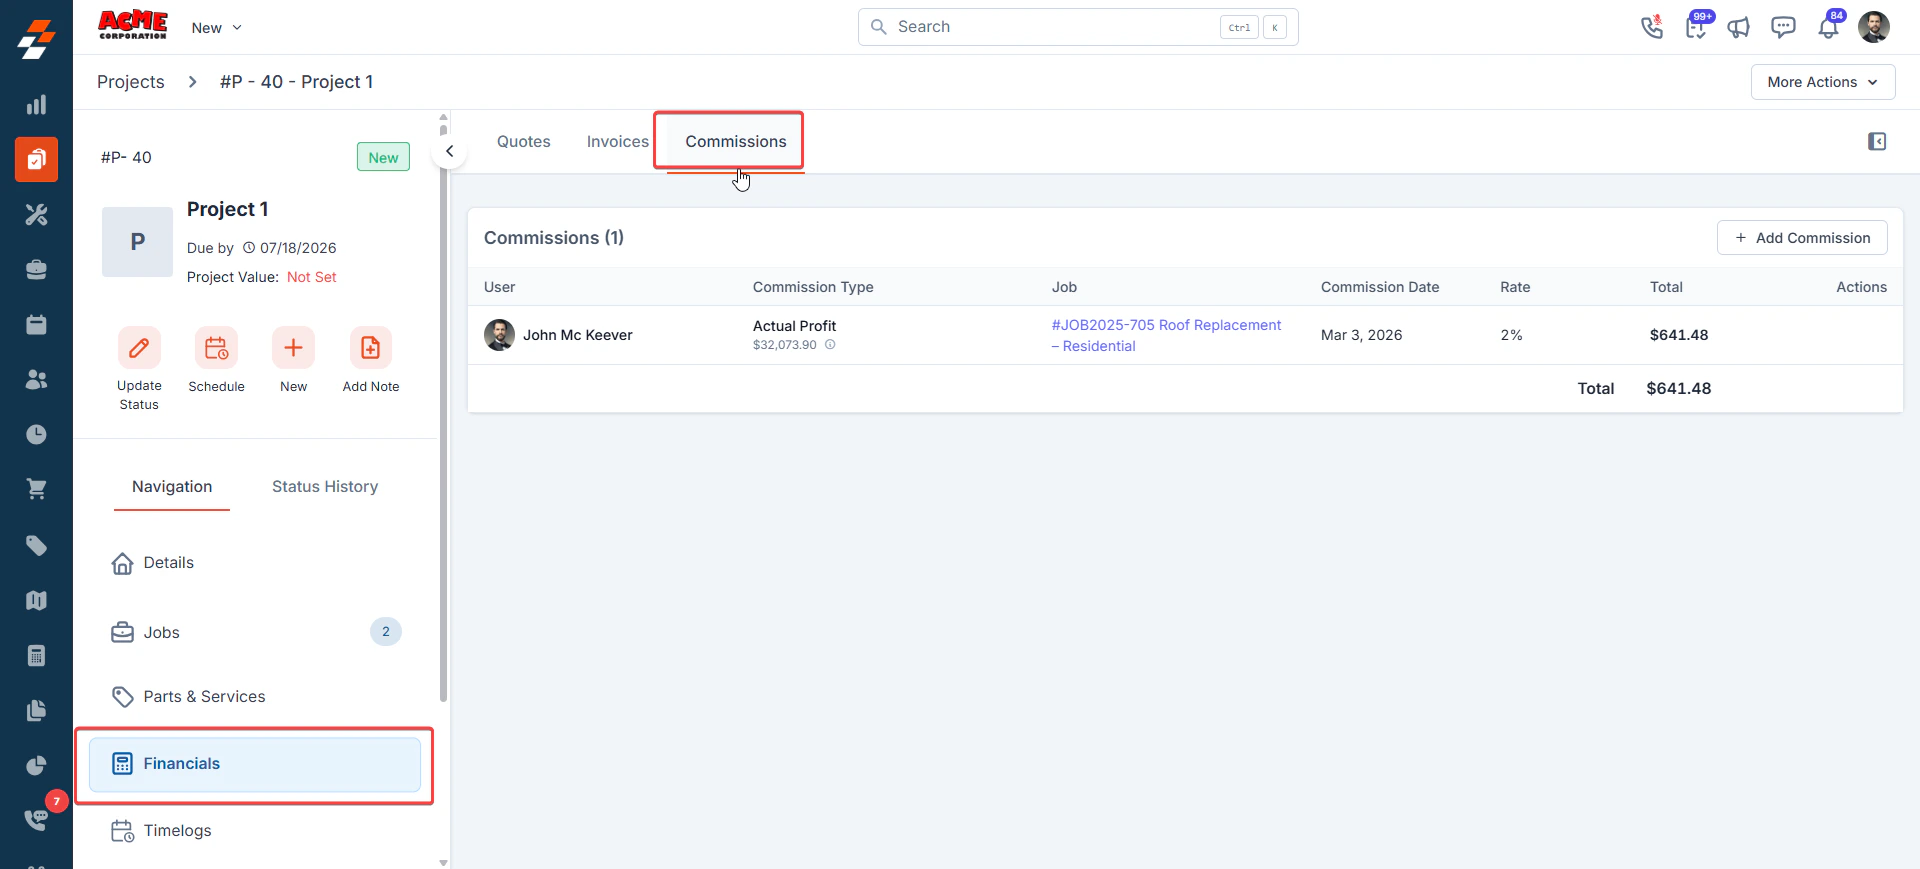Image resolution: width=1920 pixels, height=869 pixels.
Task: Open the notifications bell icon
Action: coord(1828,27)
